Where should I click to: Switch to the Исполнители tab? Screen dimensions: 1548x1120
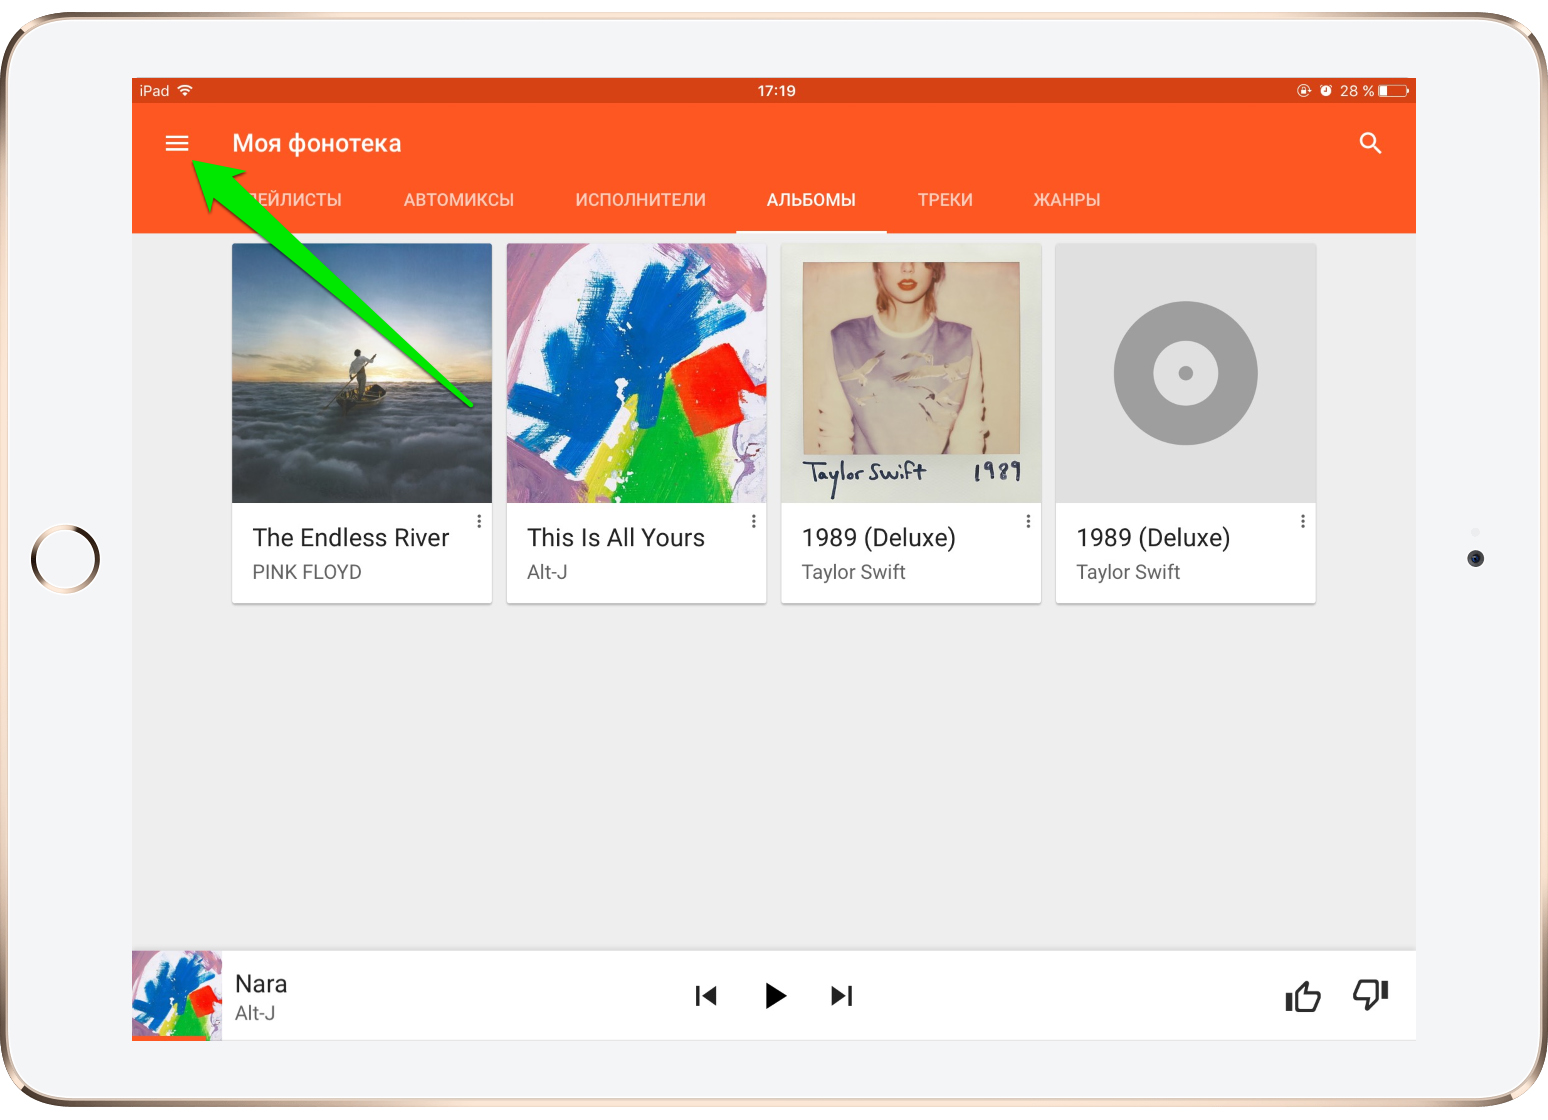(641, 200)
